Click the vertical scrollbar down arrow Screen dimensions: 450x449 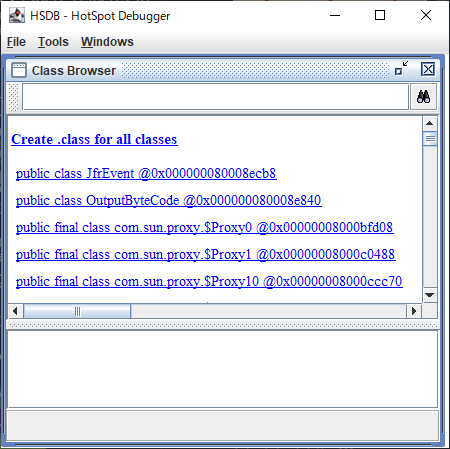[x=430, y=295]
